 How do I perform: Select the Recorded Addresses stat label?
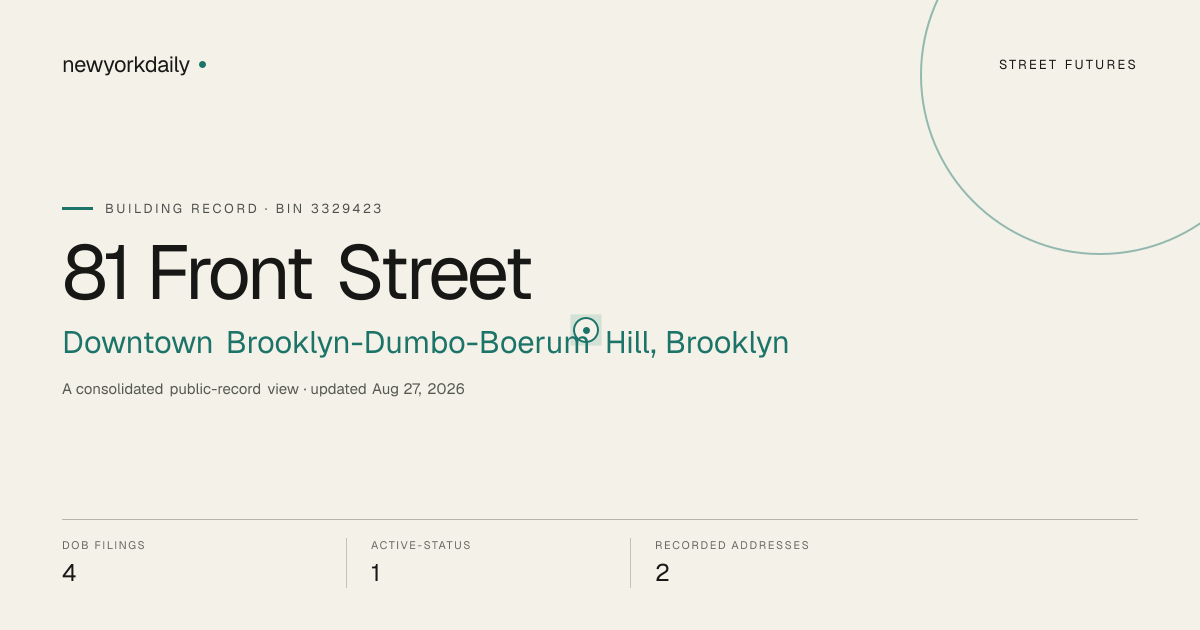tap(732, 546)
